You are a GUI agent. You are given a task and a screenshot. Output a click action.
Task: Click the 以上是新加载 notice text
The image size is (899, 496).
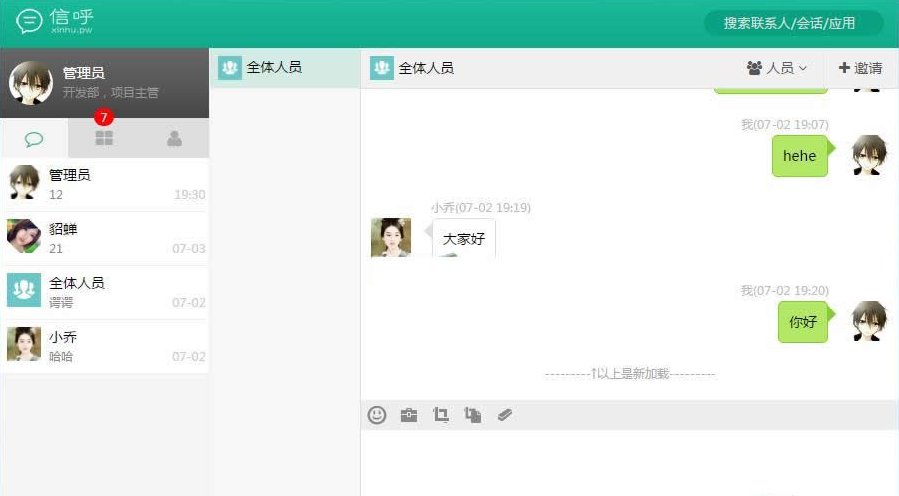pyautogui.click(x=630, y=374)
